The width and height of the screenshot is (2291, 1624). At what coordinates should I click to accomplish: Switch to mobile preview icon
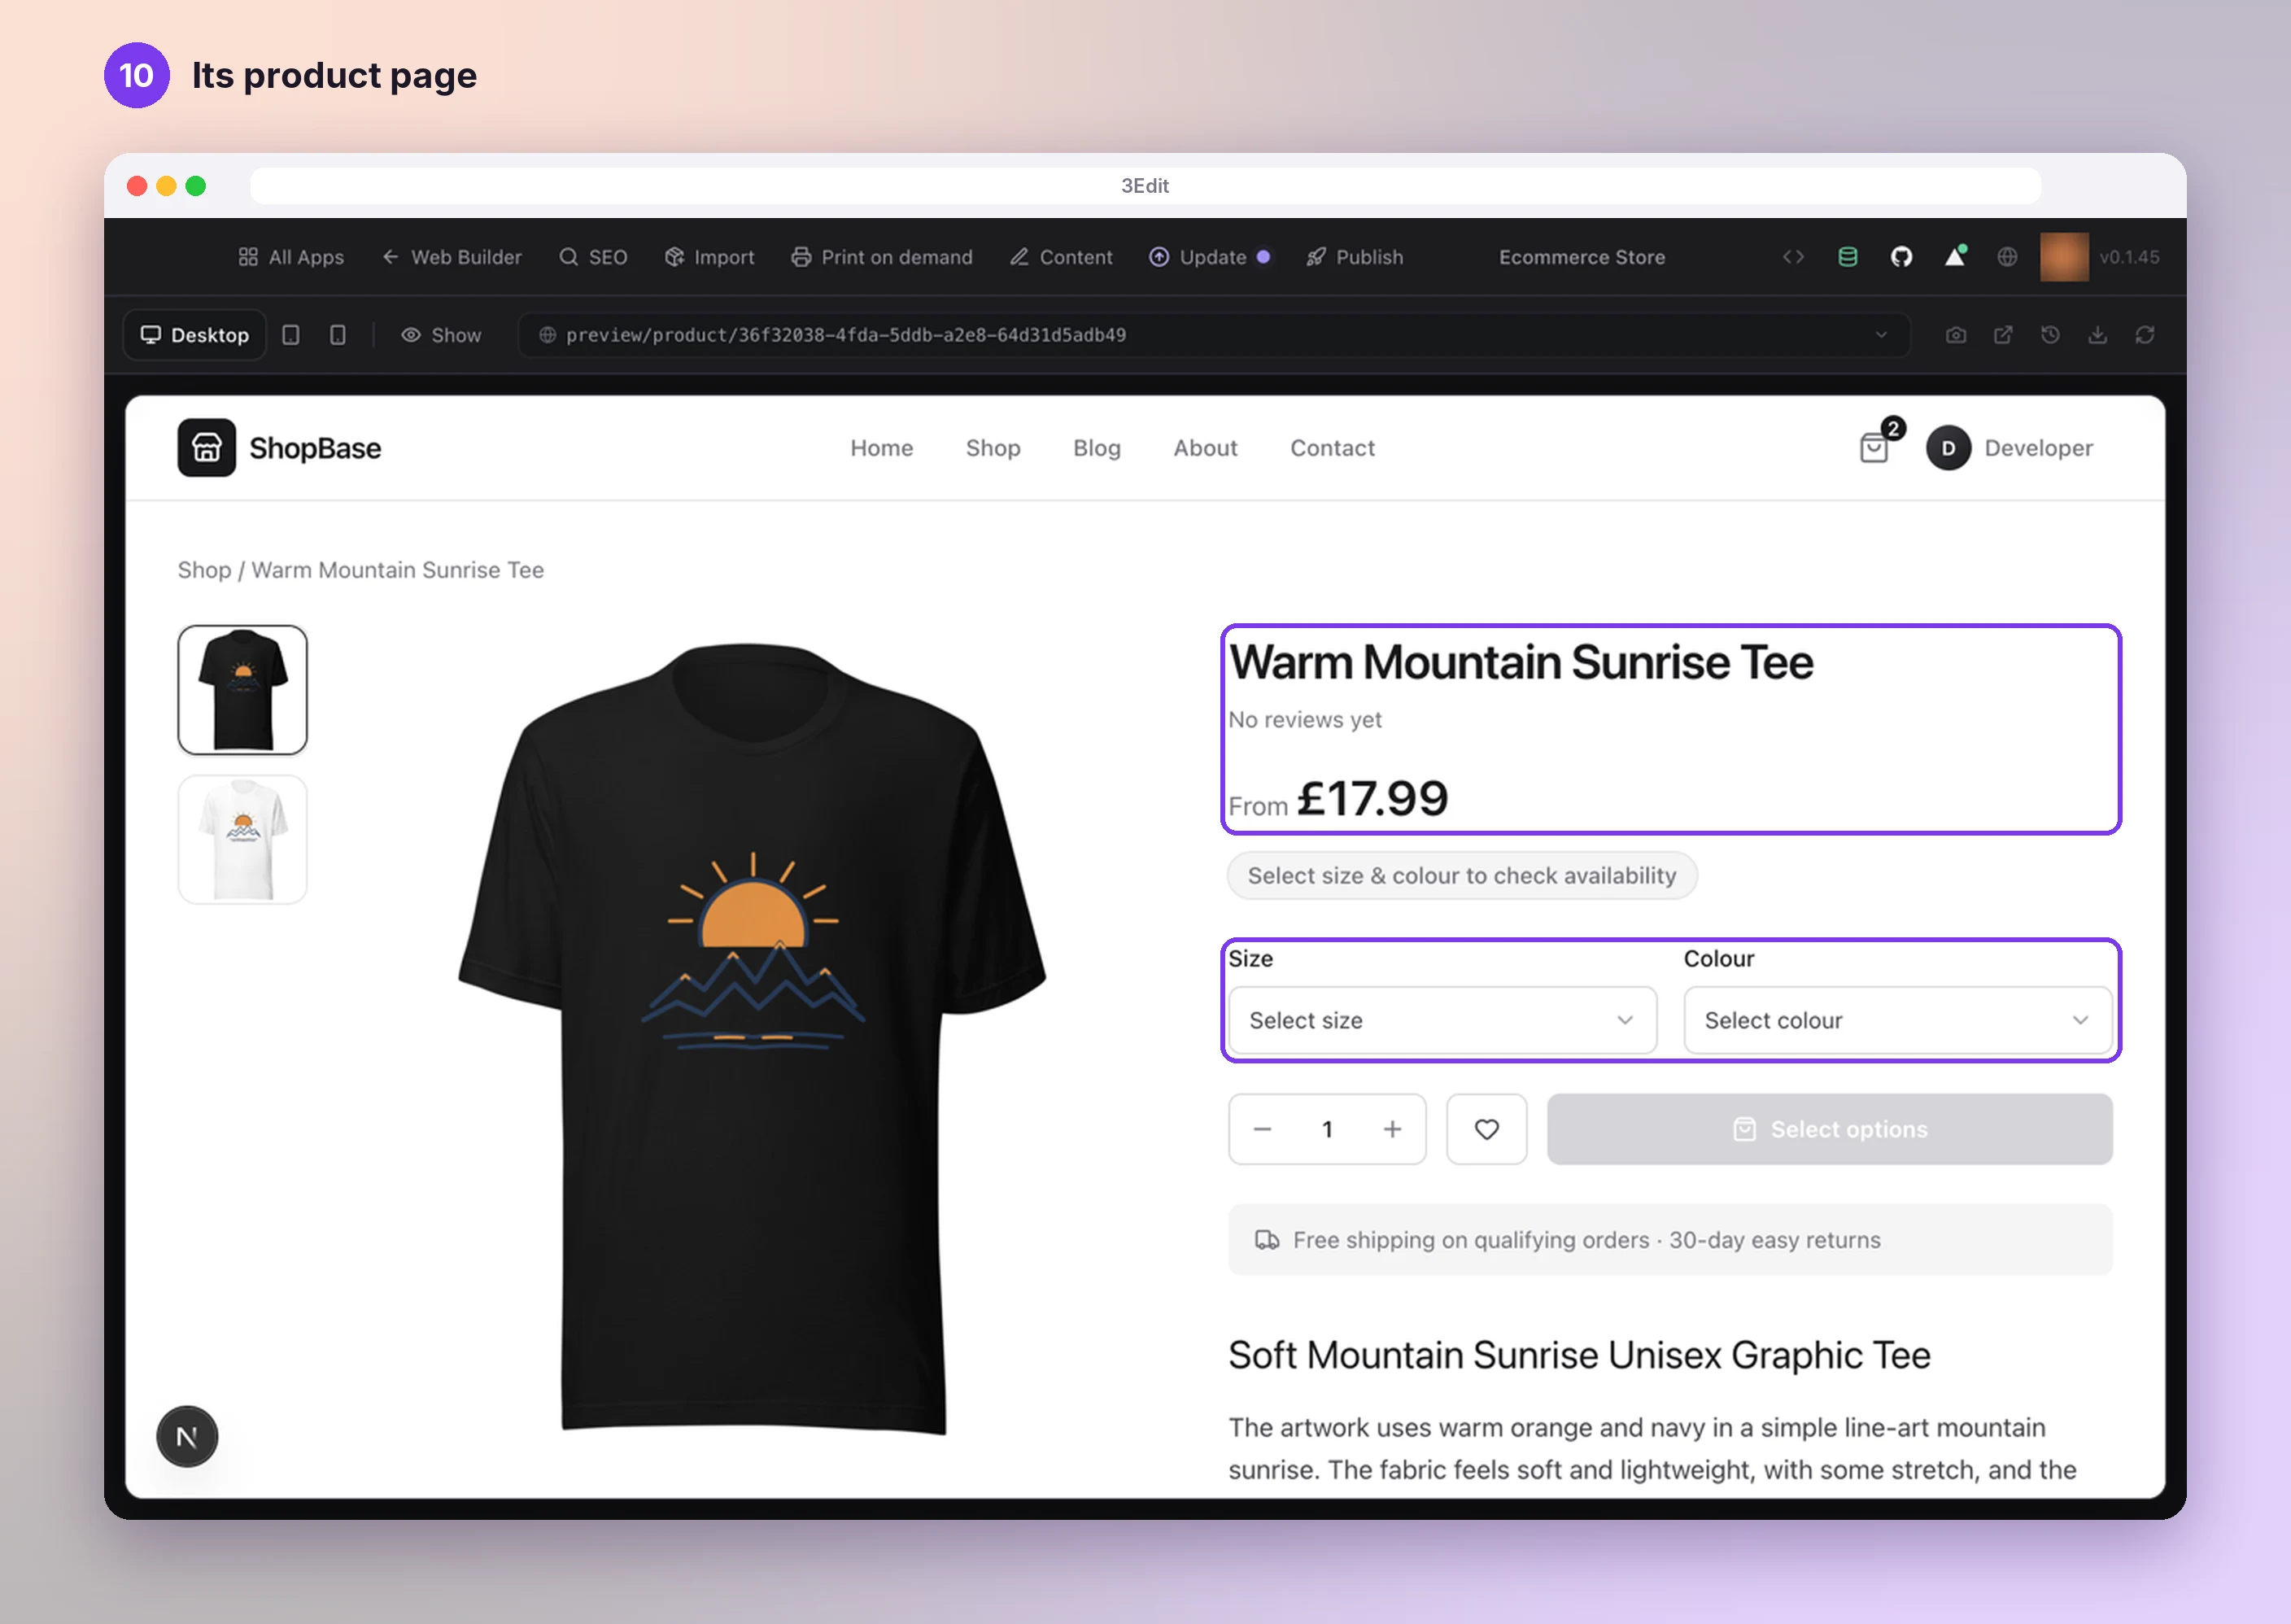point(338,335)
